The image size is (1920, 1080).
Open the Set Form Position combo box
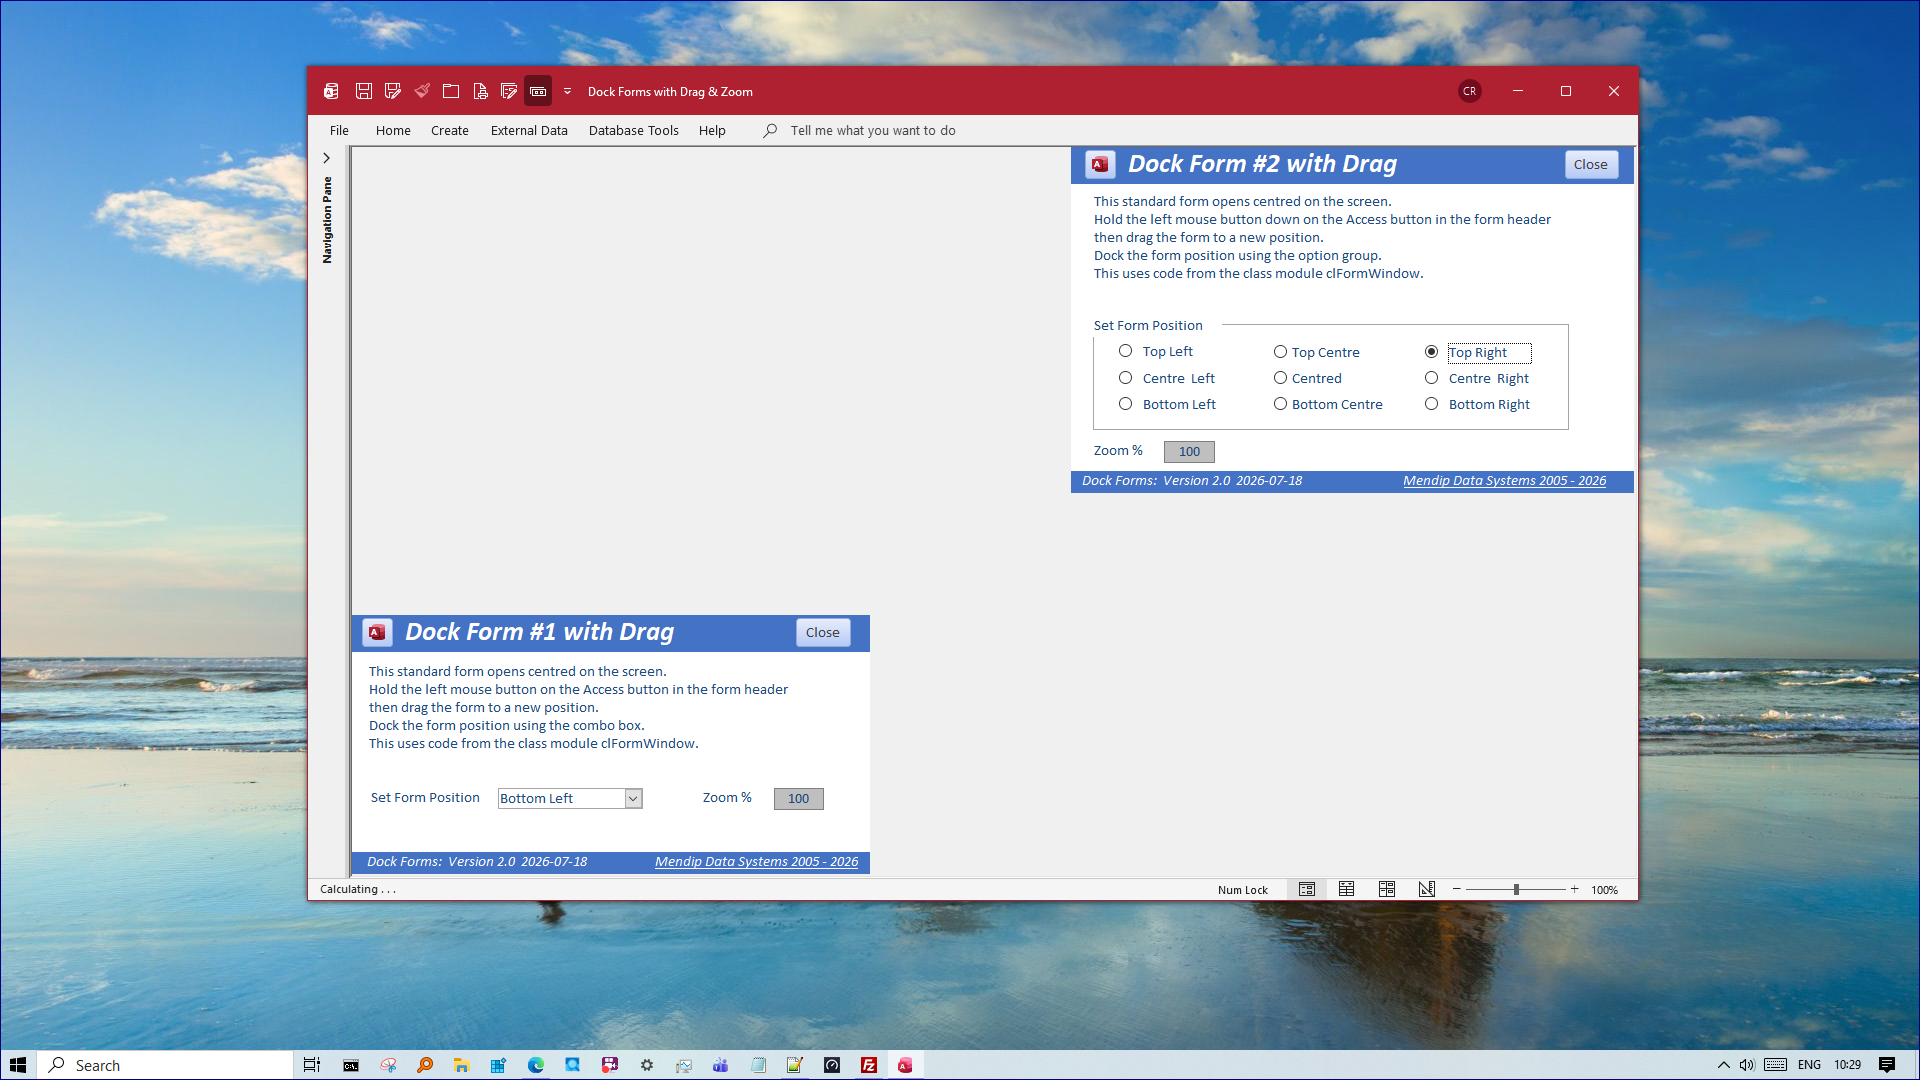click(x=633, y=798)
